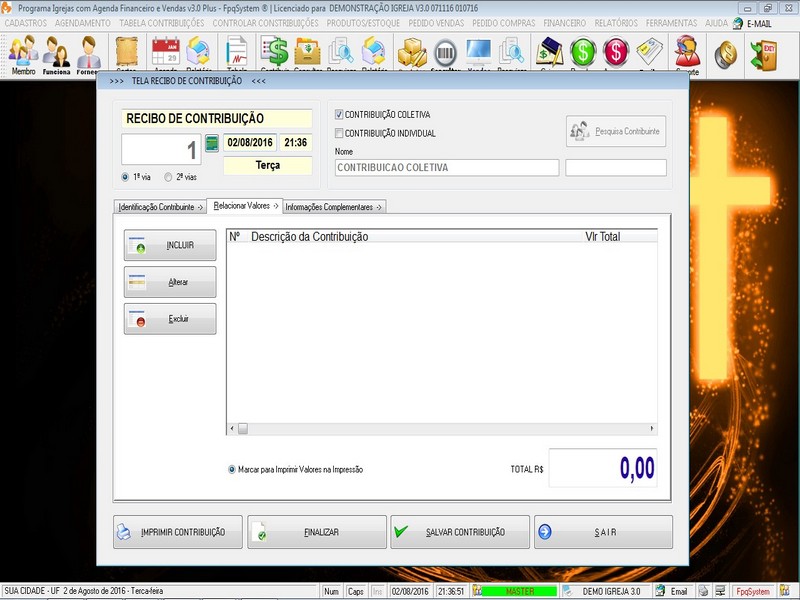
Task: Open the Consultar contributions box icon
Action: pos(308,53)
